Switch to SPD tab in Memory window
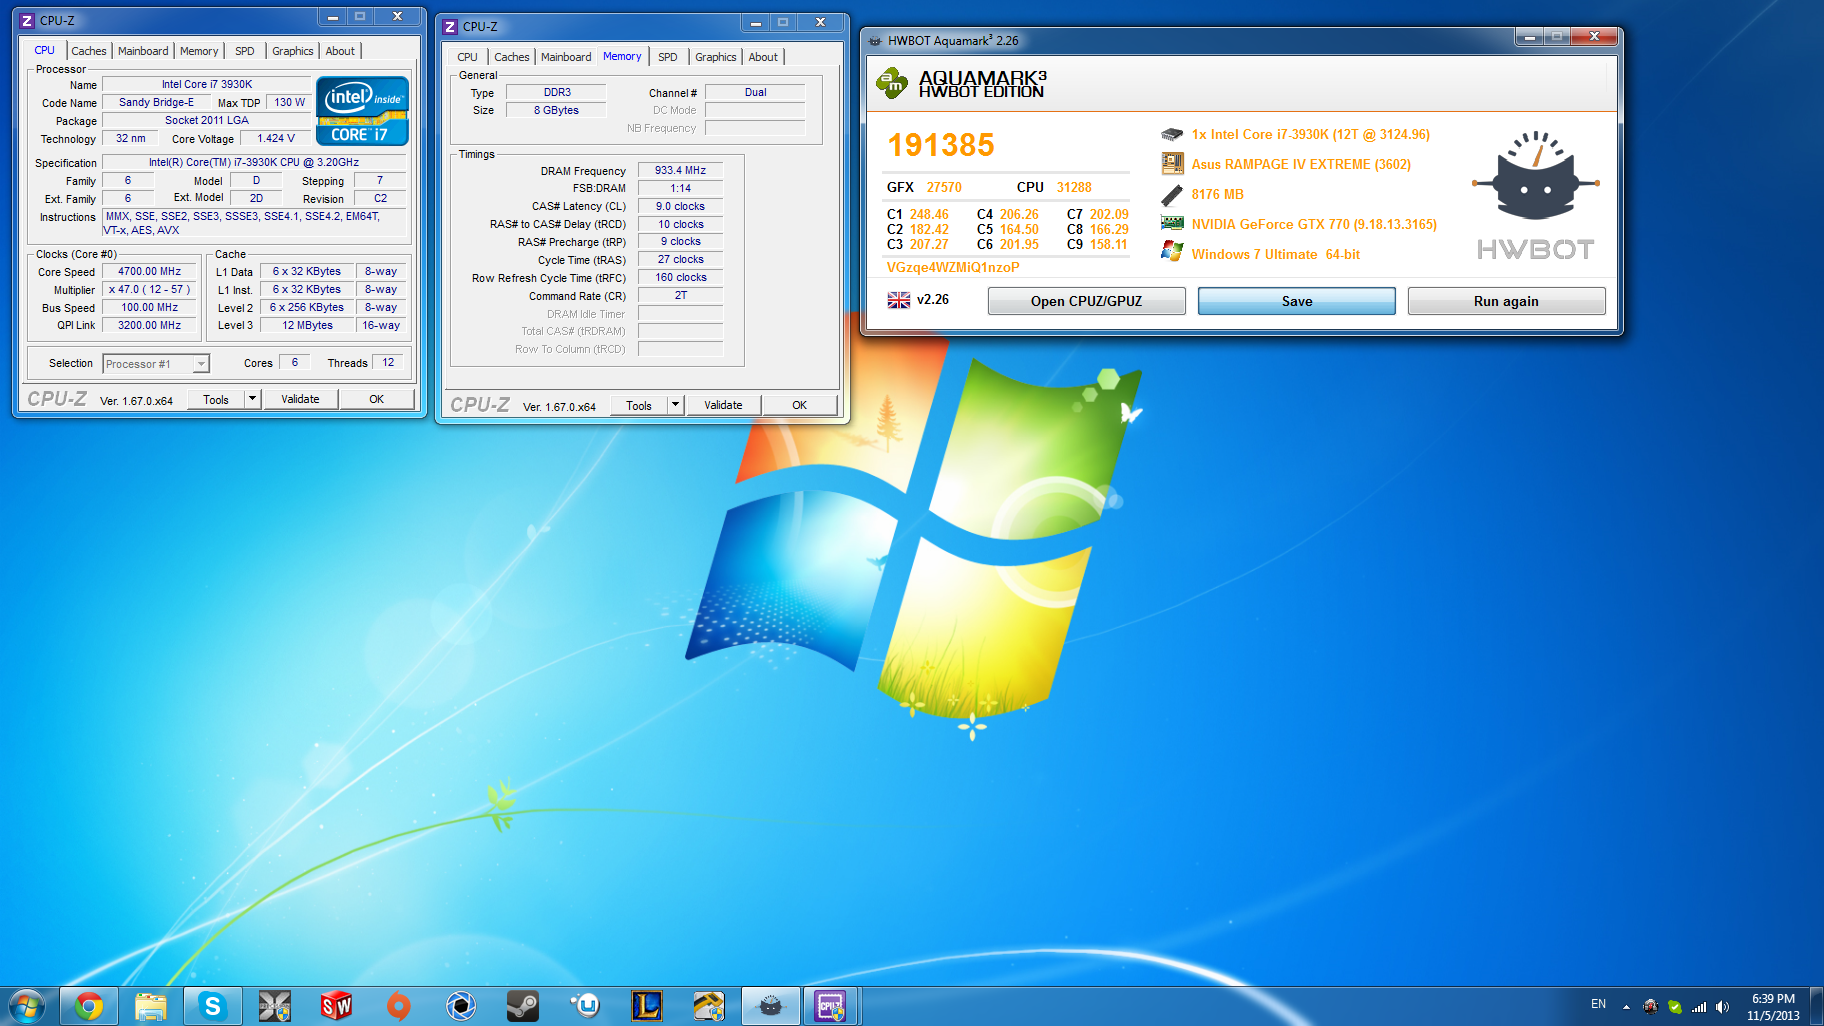This screenshot has width=1824, height=1026. click(x=668, y=57)
